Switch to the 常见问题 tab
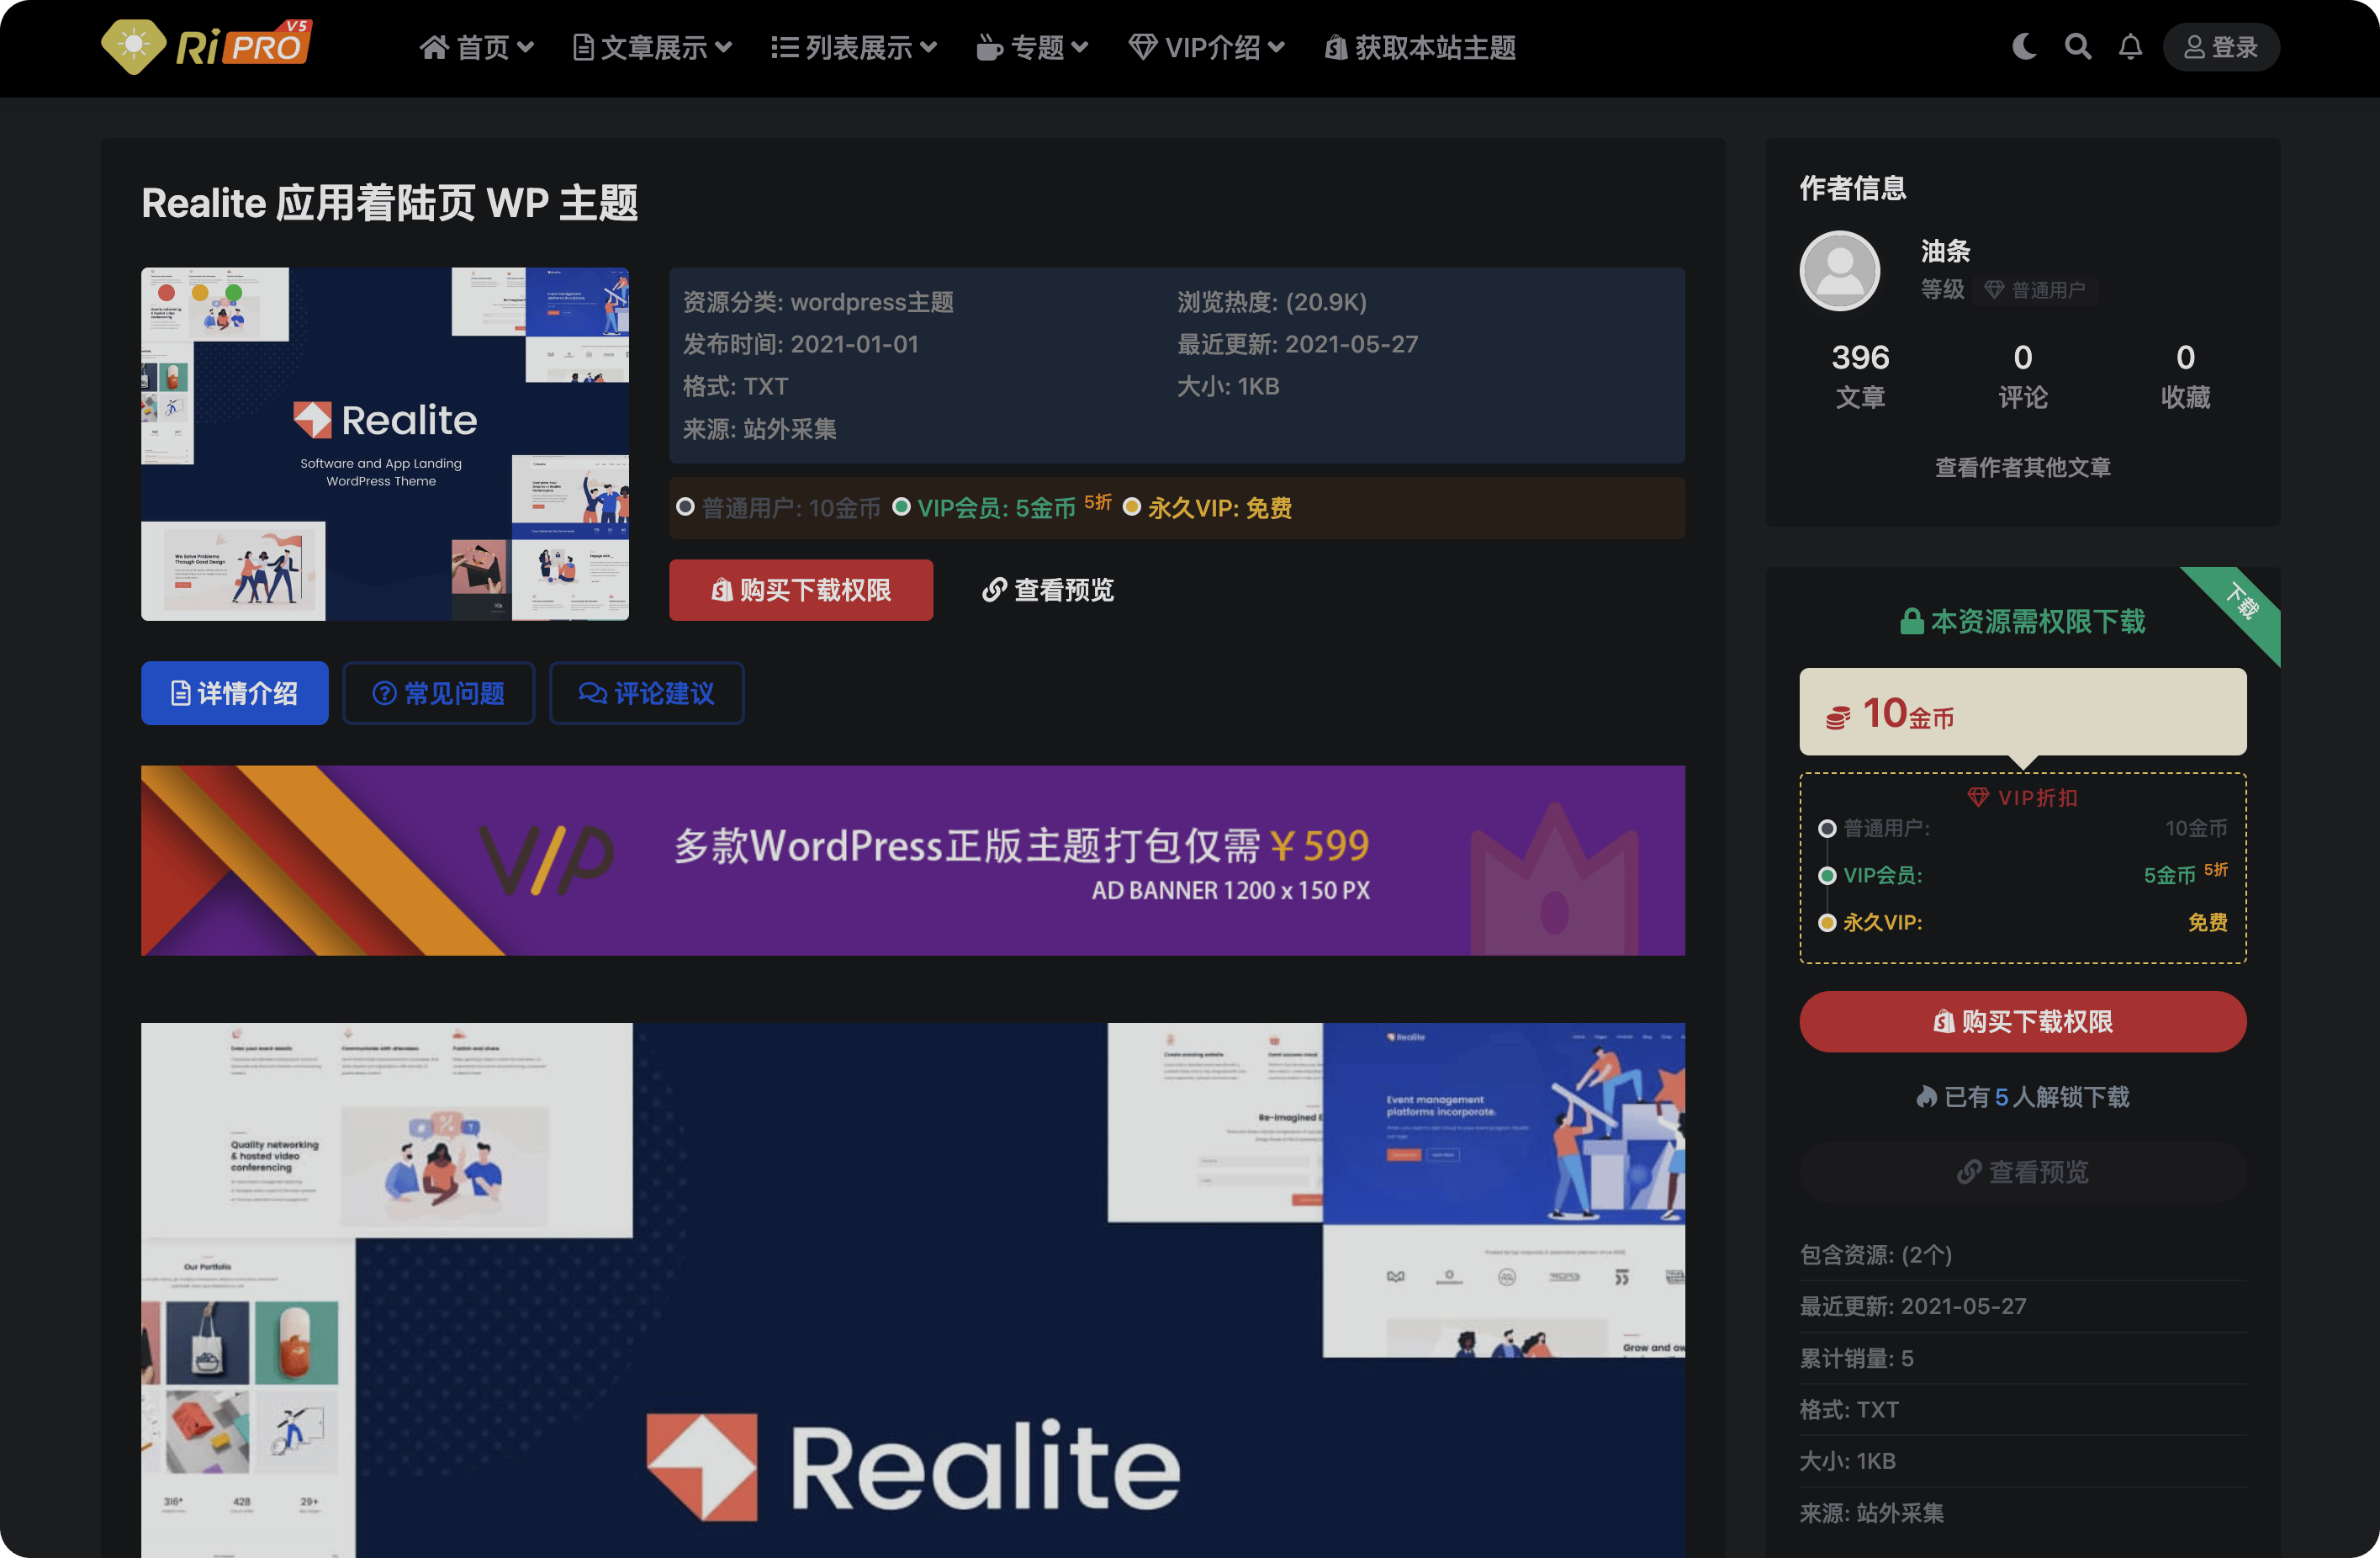The height and width of the screenshot is (1558, 2380). (439, 693)
